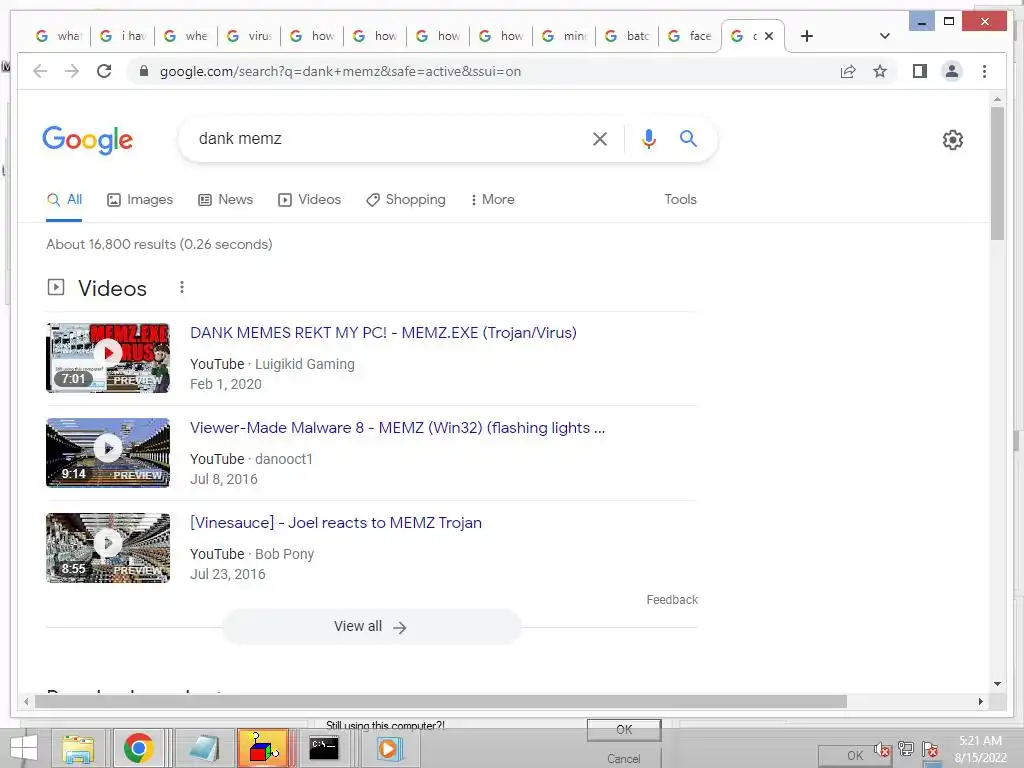
Task: Bookmark this page with the star icon
Action: 880,71
